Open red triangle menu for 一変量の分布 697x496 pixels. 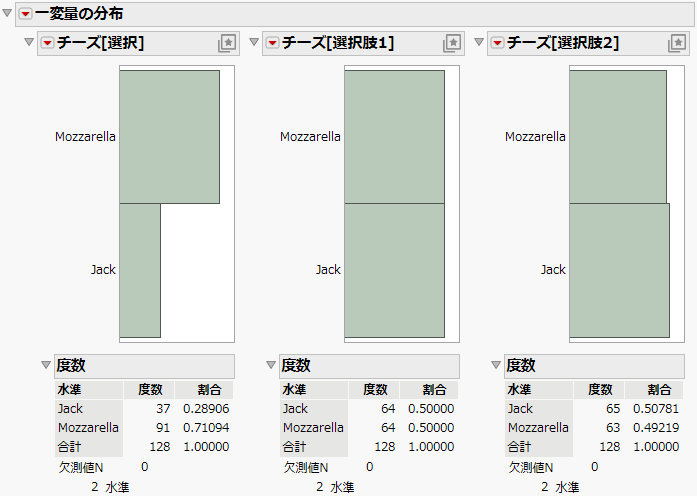[25, 14]
